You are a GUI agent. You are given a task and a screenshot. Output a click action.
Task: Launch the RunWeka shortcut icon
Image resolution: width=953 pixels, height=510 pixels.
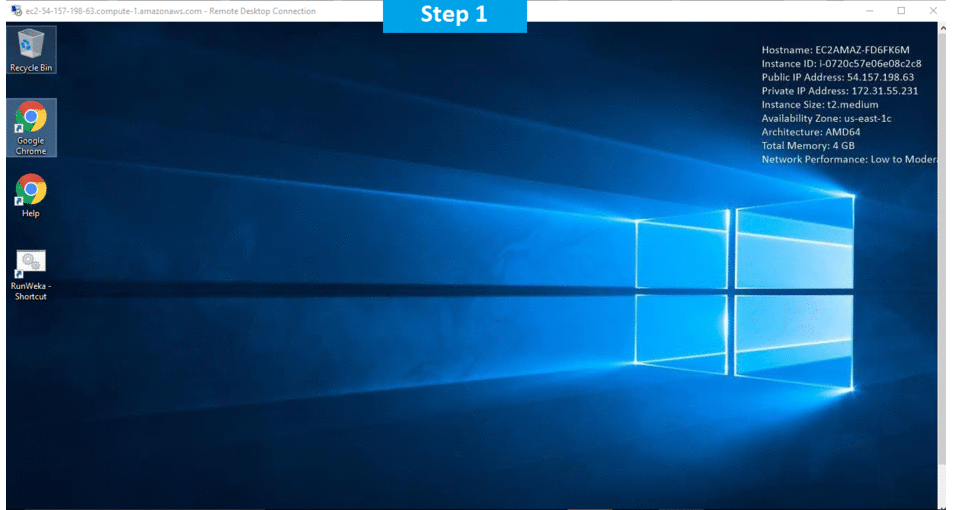point(31,273)
